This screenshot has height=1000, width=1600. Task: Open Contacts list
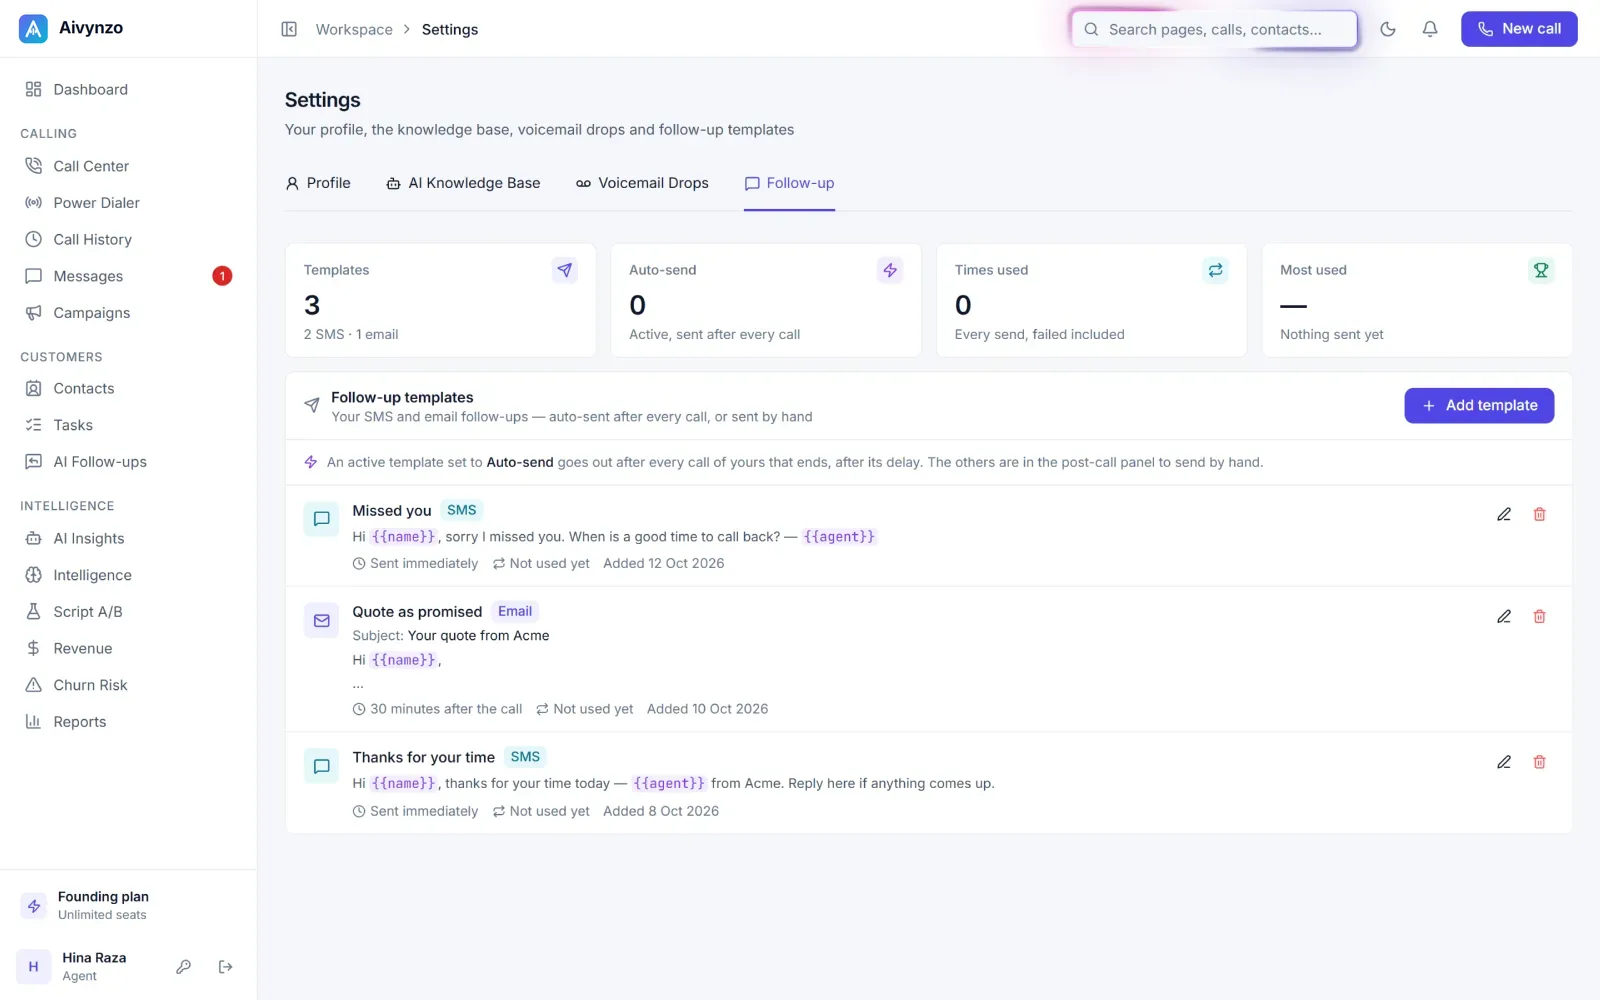[128, 388]
